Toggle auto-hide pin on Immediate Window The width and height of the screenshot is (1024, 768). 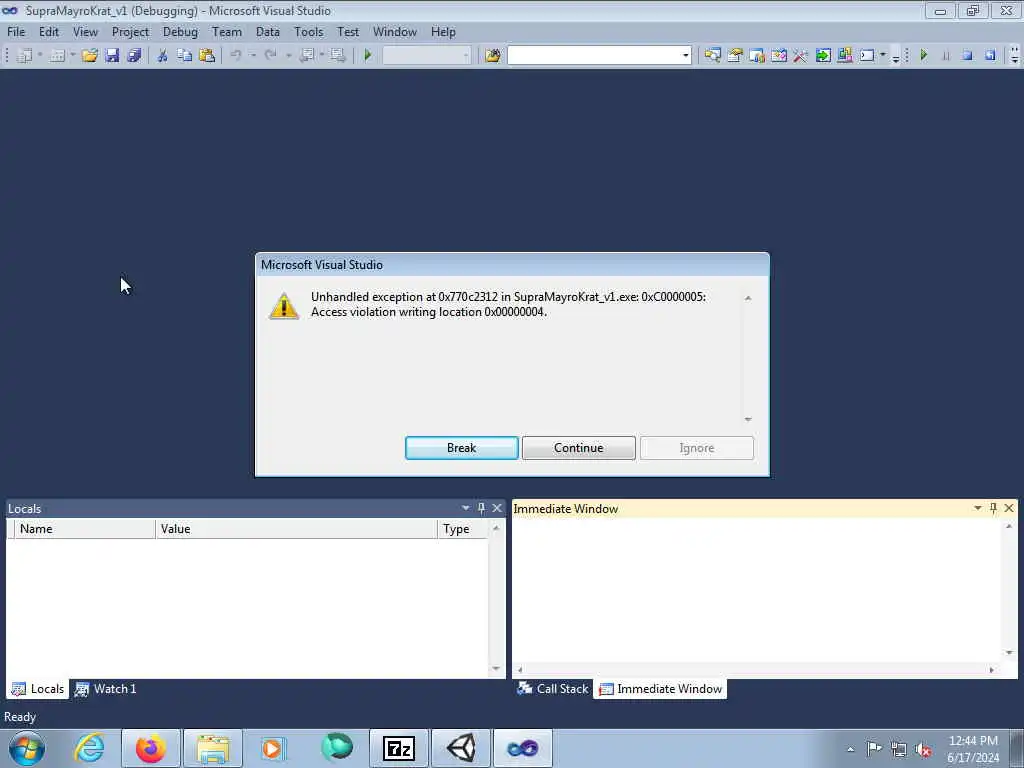(x=993, y=508)
